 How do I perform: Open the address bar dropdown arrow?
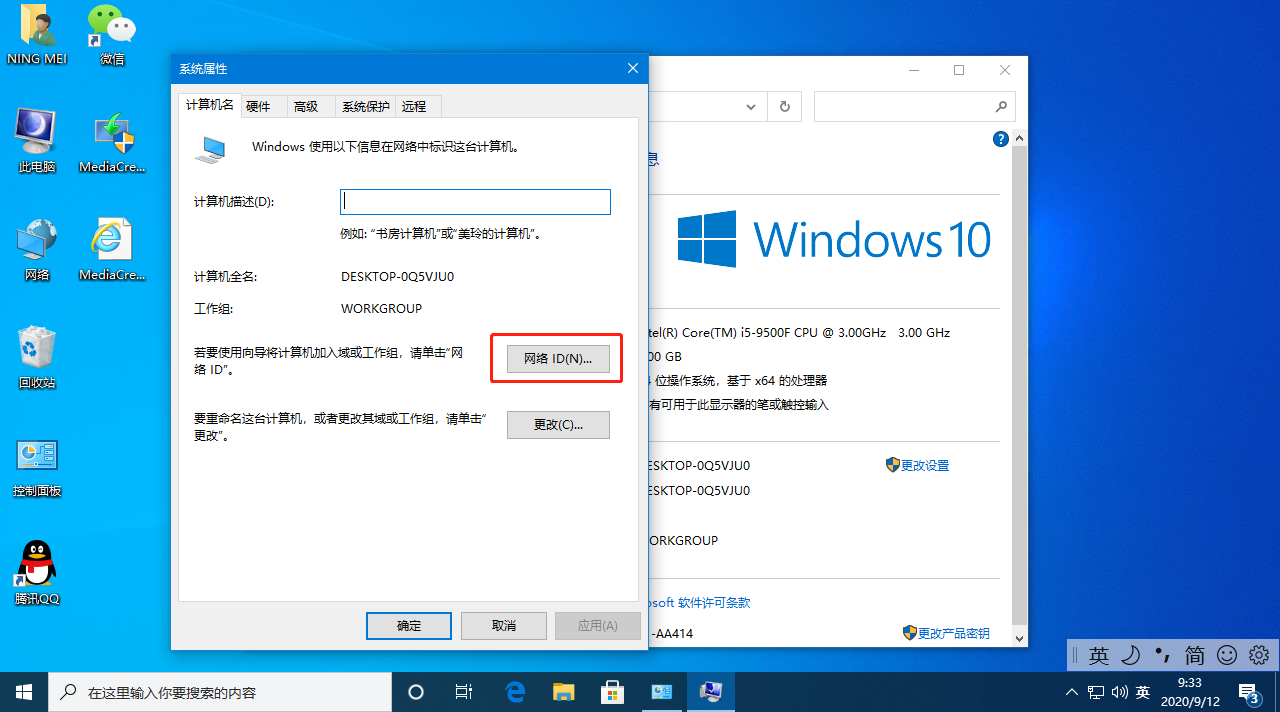tap(750, 106)
